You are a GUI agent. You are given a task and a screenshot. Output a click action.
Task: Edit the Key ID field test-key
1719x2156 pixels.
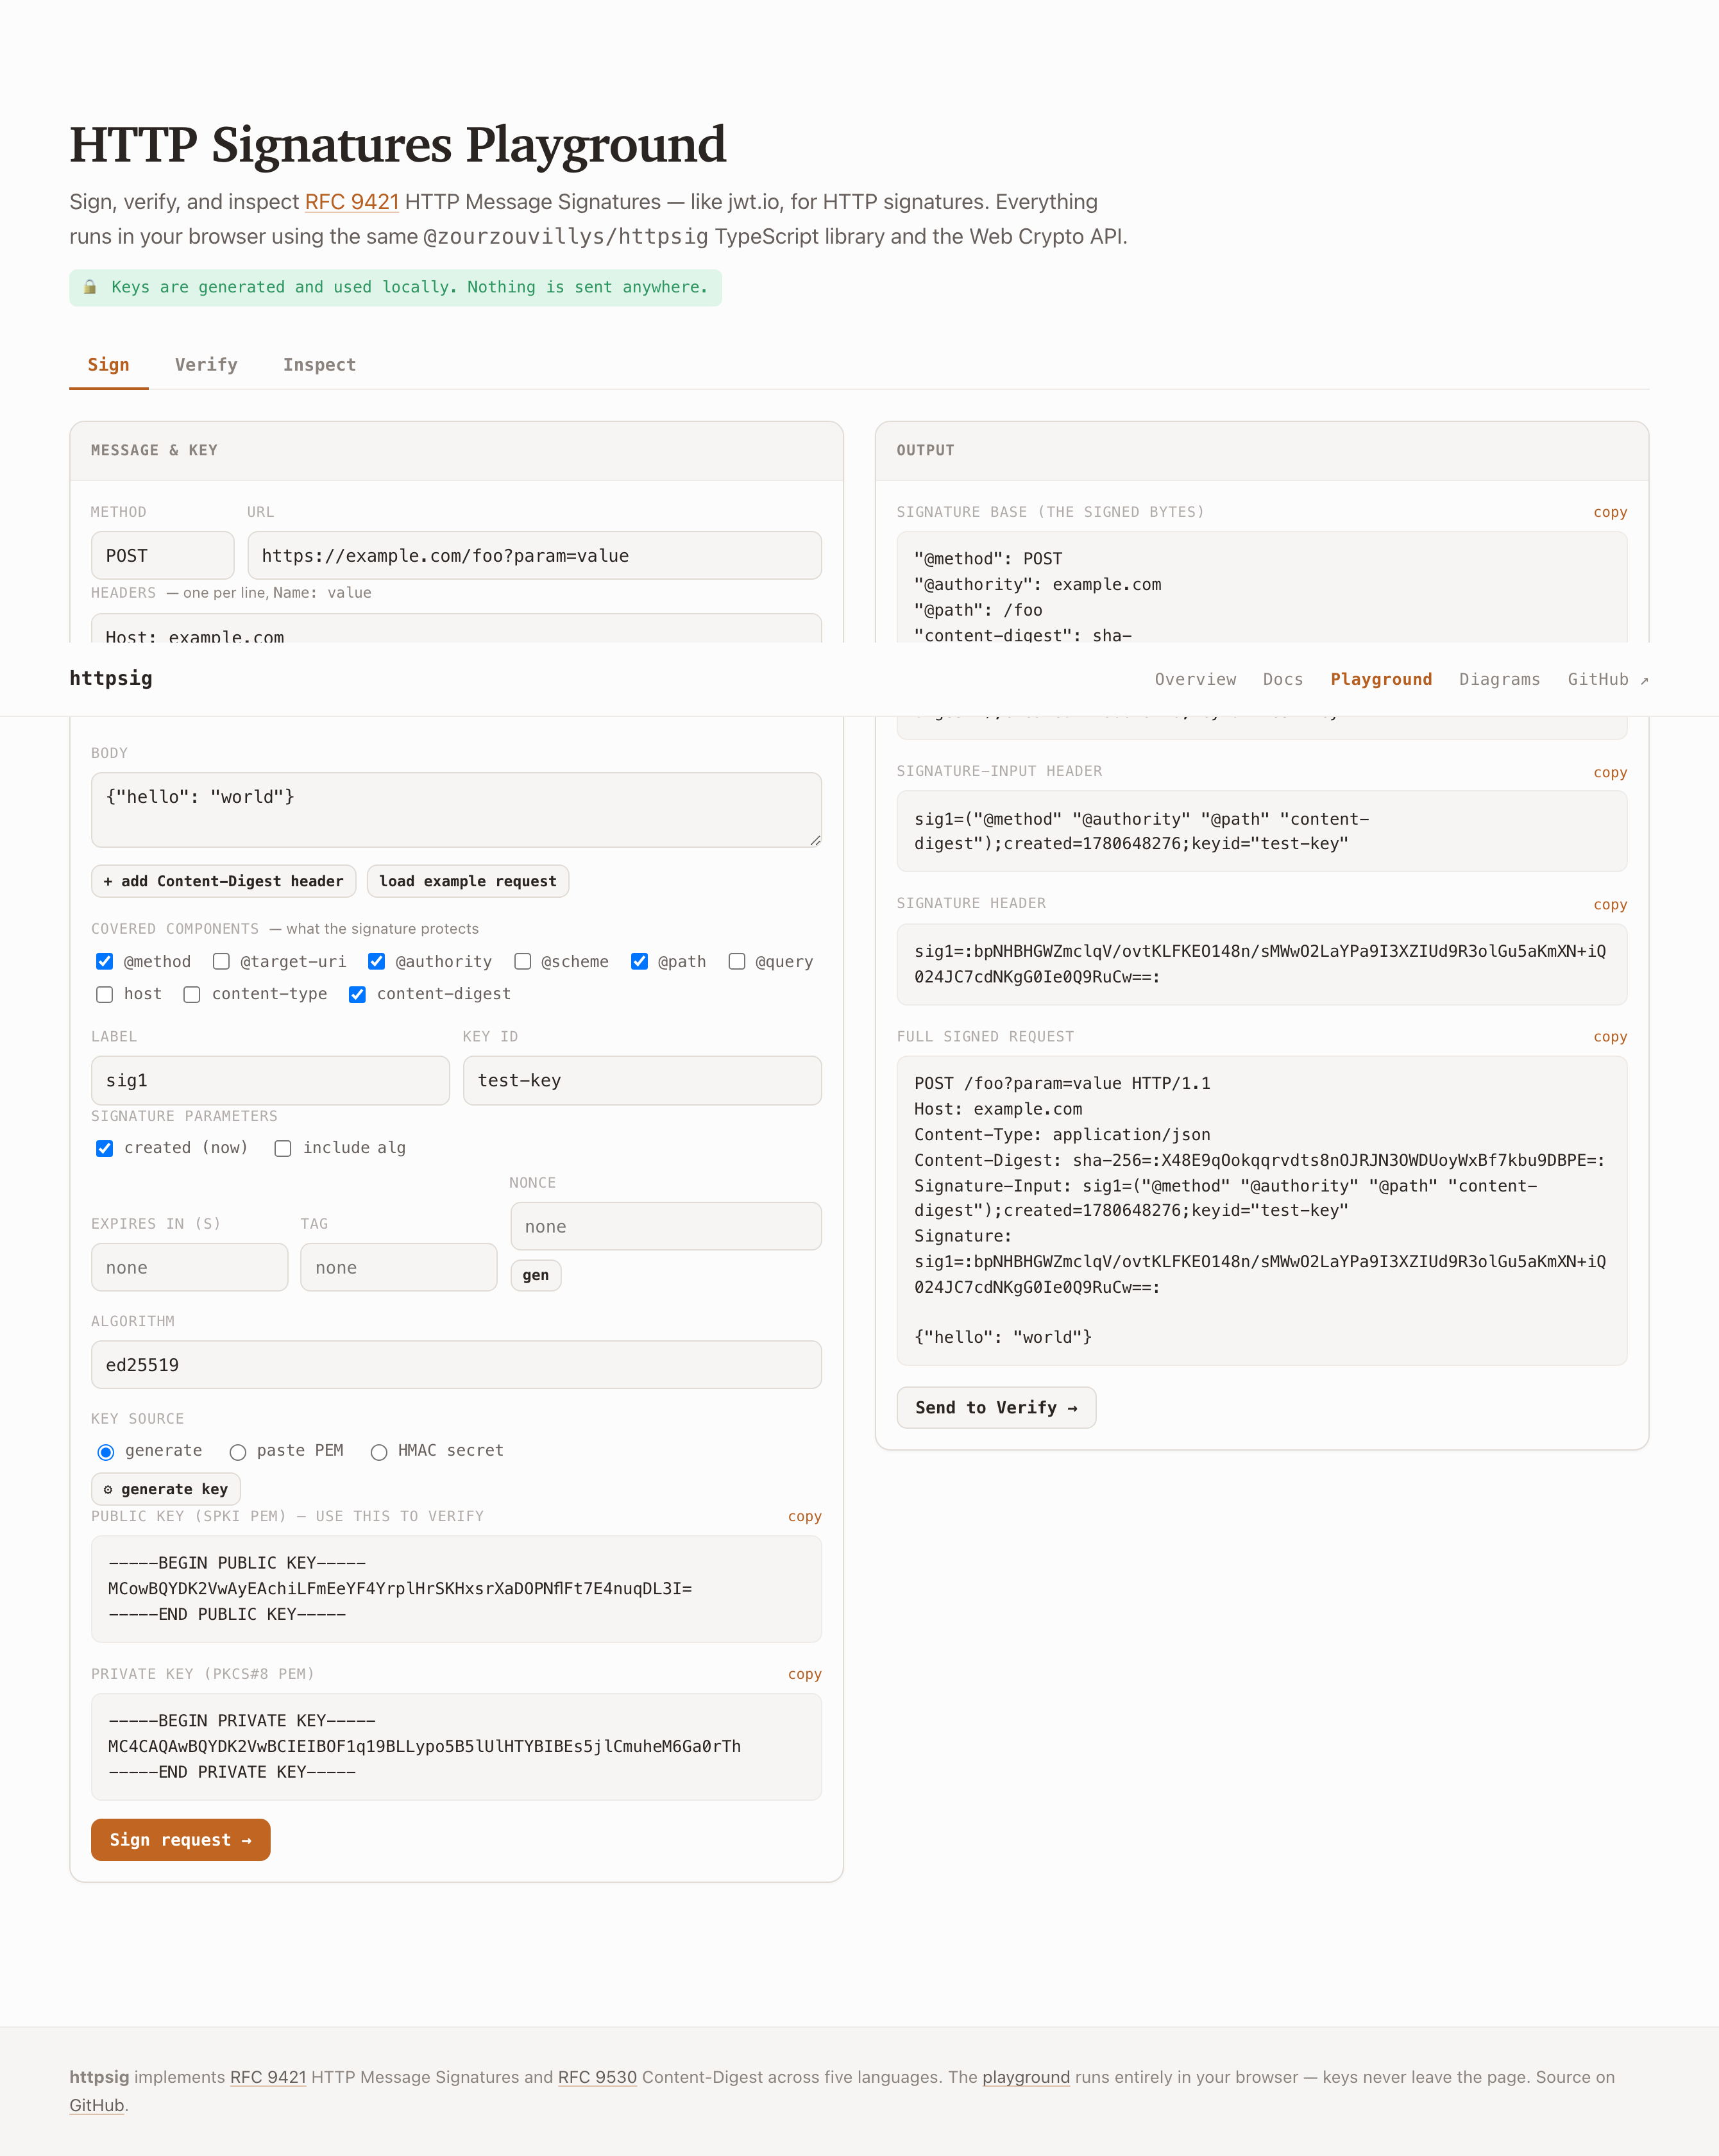coord(642,1080)
